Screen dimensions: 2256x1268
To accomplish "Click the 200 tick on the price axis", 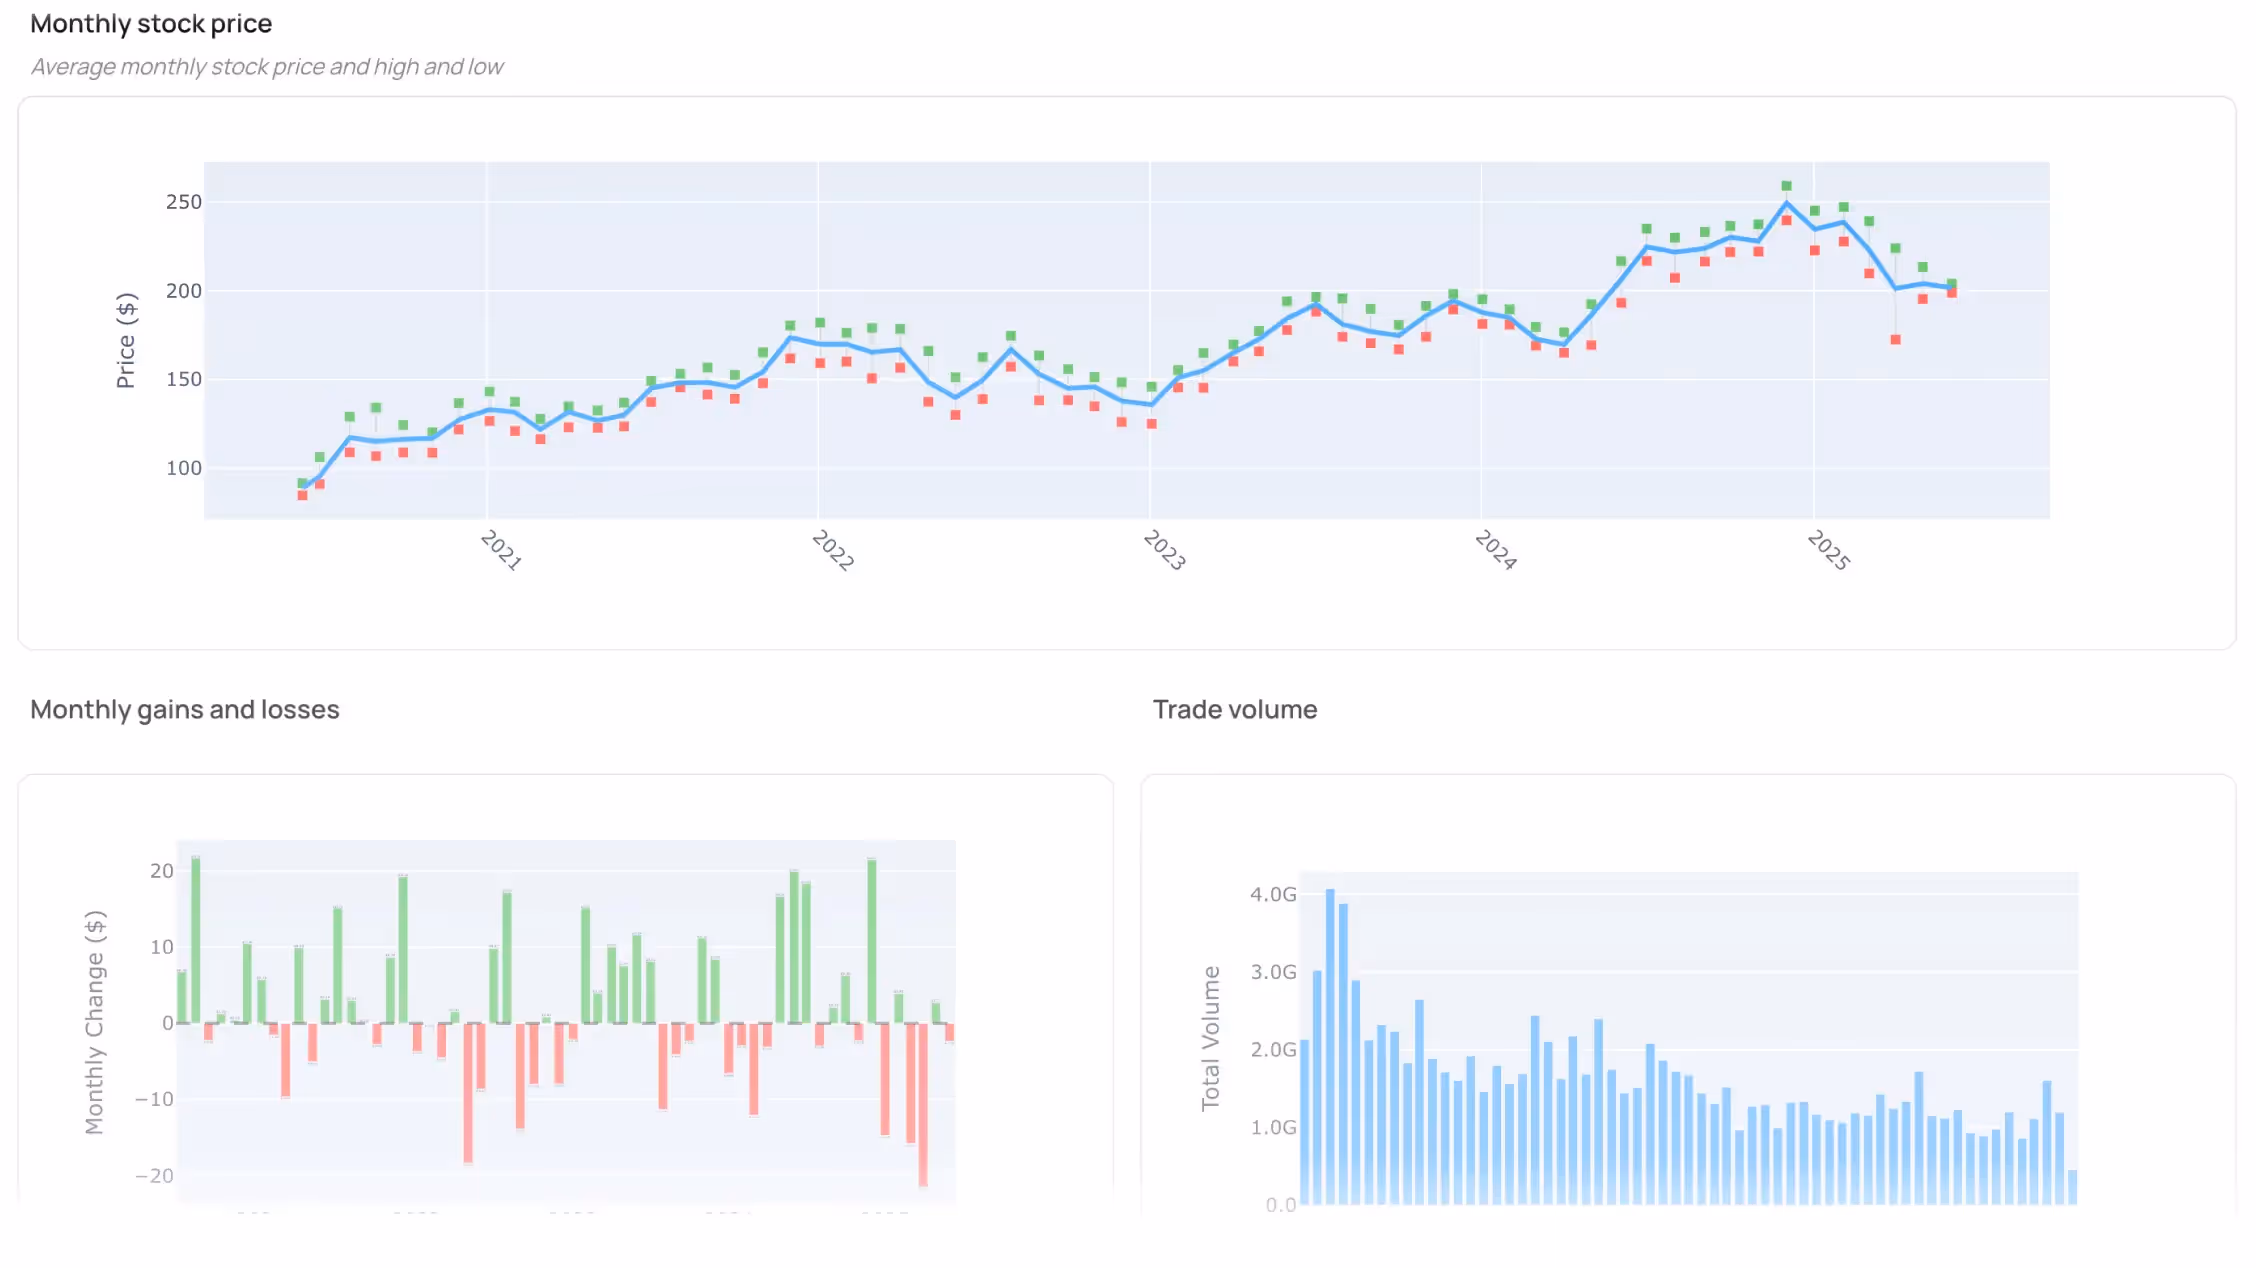I will (184, 291).
